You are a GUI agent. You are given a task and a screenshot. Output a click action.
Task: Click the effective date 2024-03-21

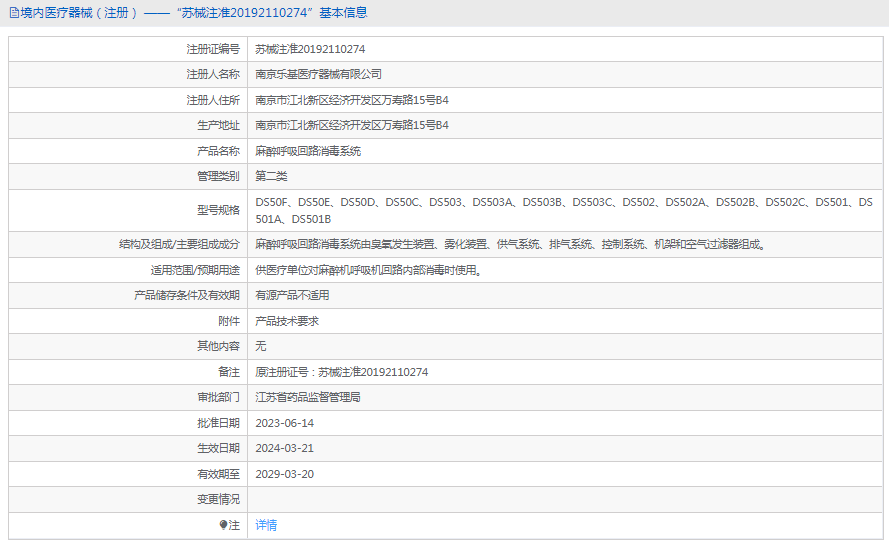click(x=284, y=448)
